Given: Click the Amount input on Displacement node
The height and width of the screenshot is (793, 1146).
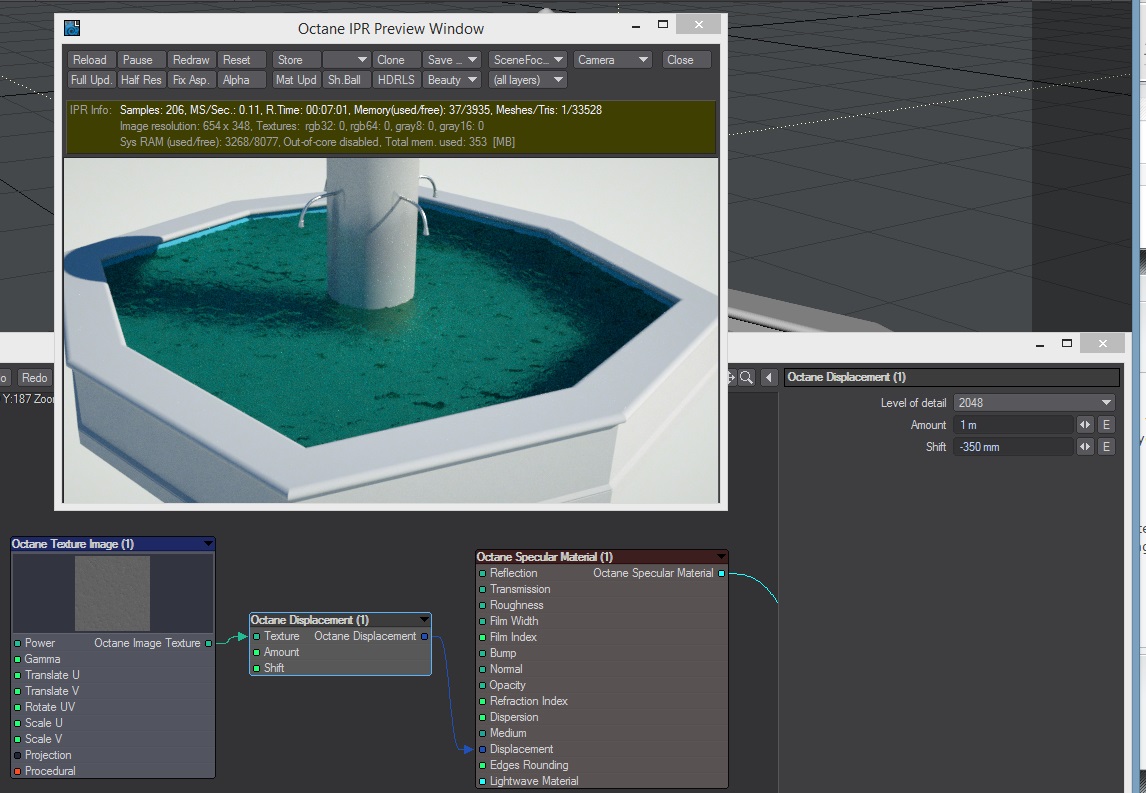Looking at the screenshot, I should coord(257,653).
